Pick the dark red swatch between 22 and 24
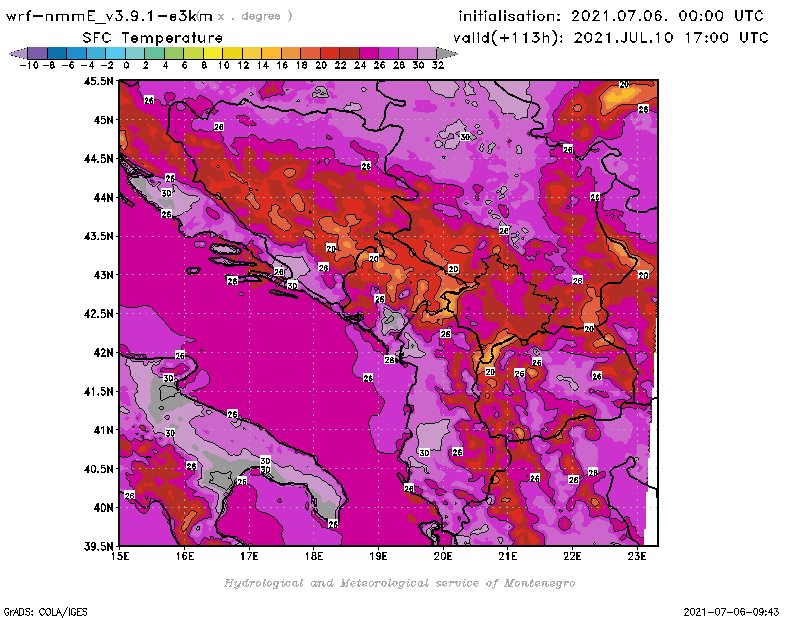Viewport: 800px width, 618px height. [349, 53]
